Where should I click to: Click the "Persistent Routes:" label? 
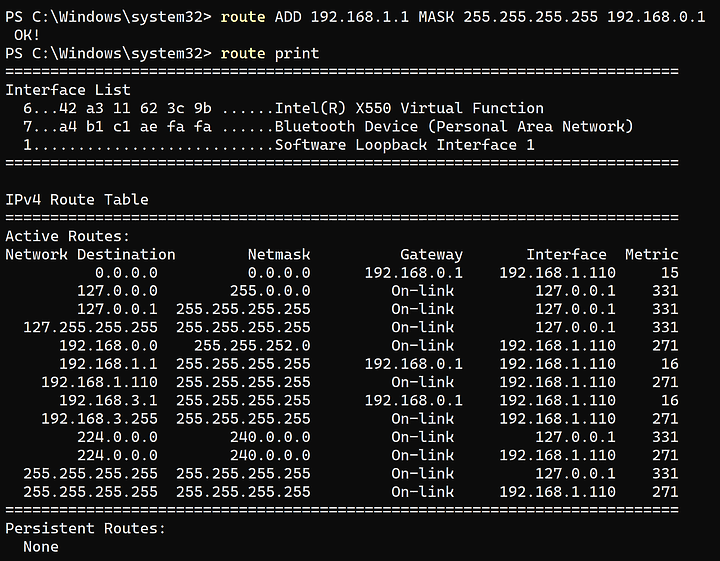tap(86, 528)
